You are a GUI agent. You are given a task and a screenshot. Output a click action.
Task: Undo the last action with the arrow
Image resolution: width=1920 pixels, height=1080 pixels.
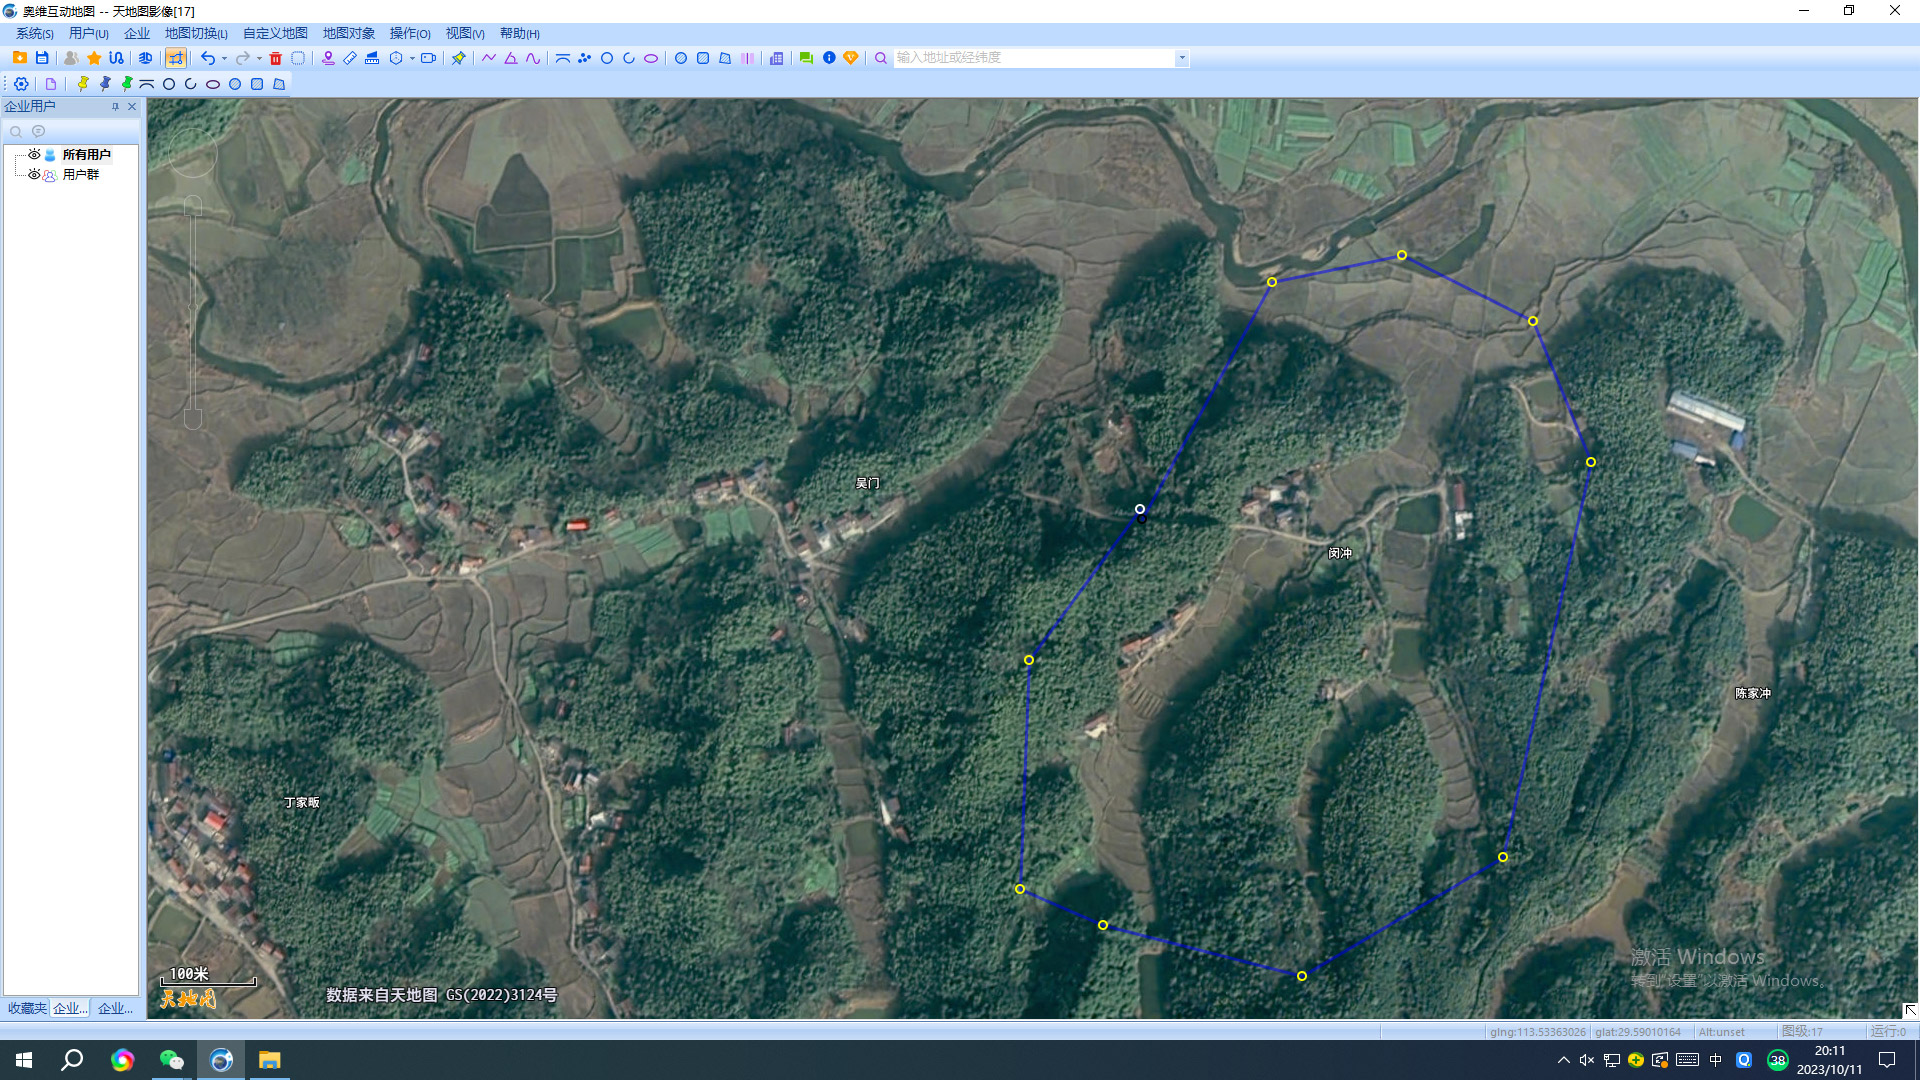(x=207, y=58)
